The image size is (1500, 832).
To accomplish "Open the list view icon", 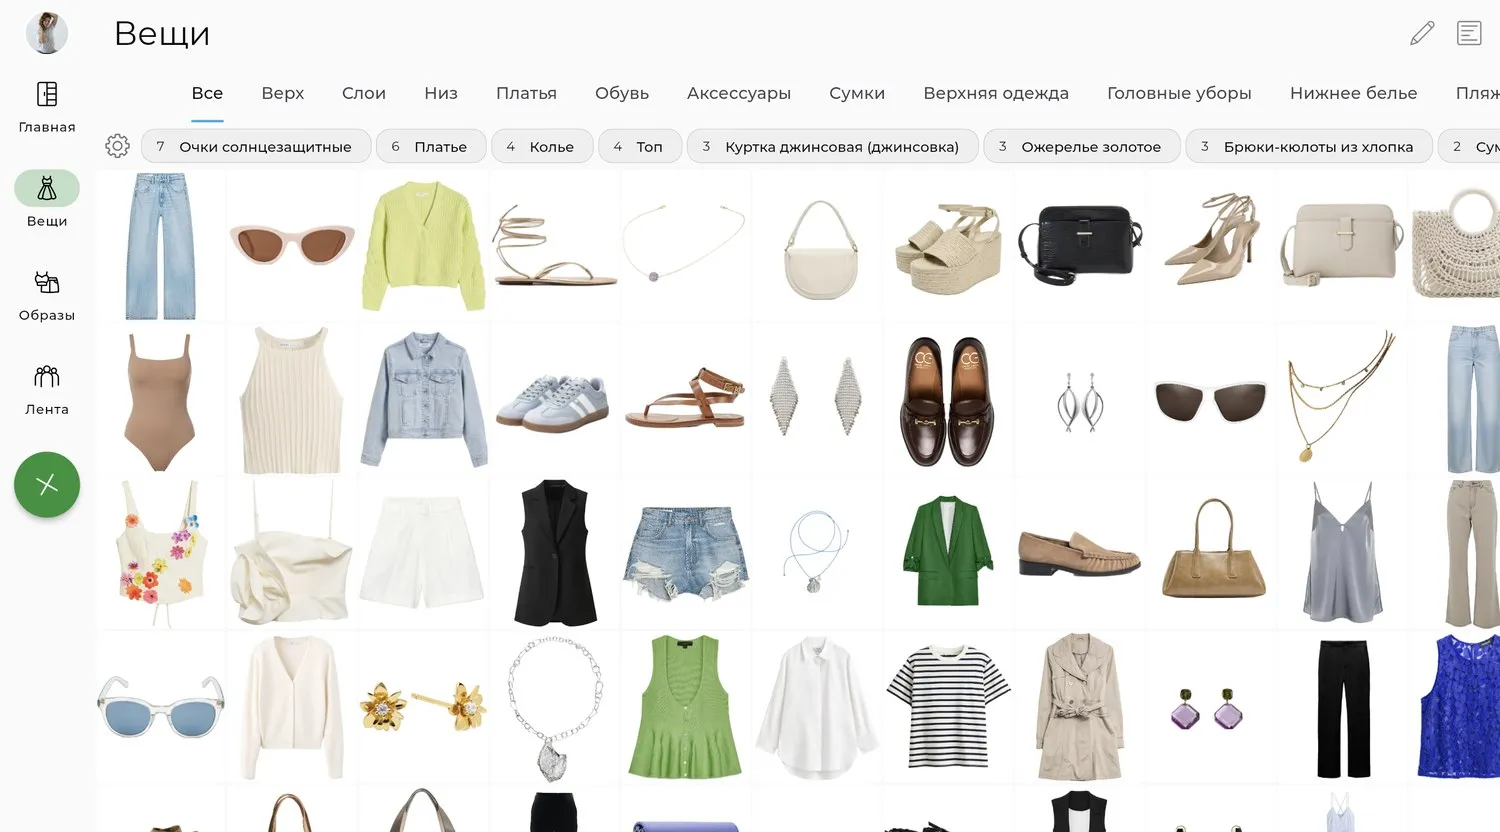I will 1469,33.
